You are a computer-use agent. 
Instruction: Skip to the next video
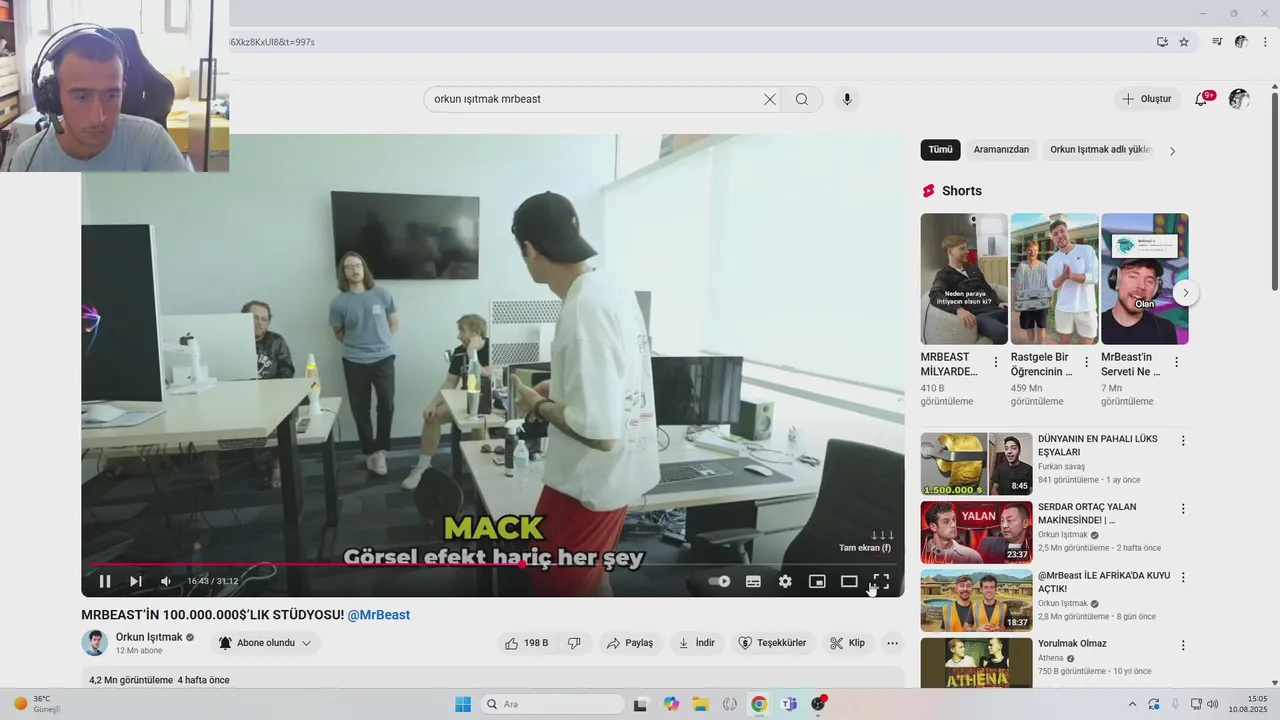pos(136,581)
